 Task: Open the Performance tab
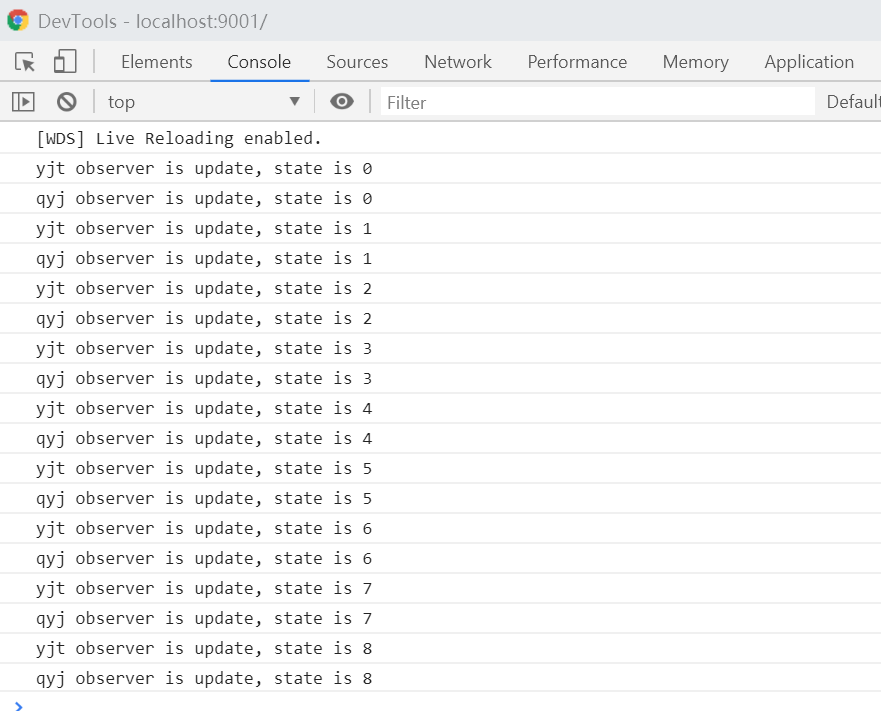(x=577, y=62)
